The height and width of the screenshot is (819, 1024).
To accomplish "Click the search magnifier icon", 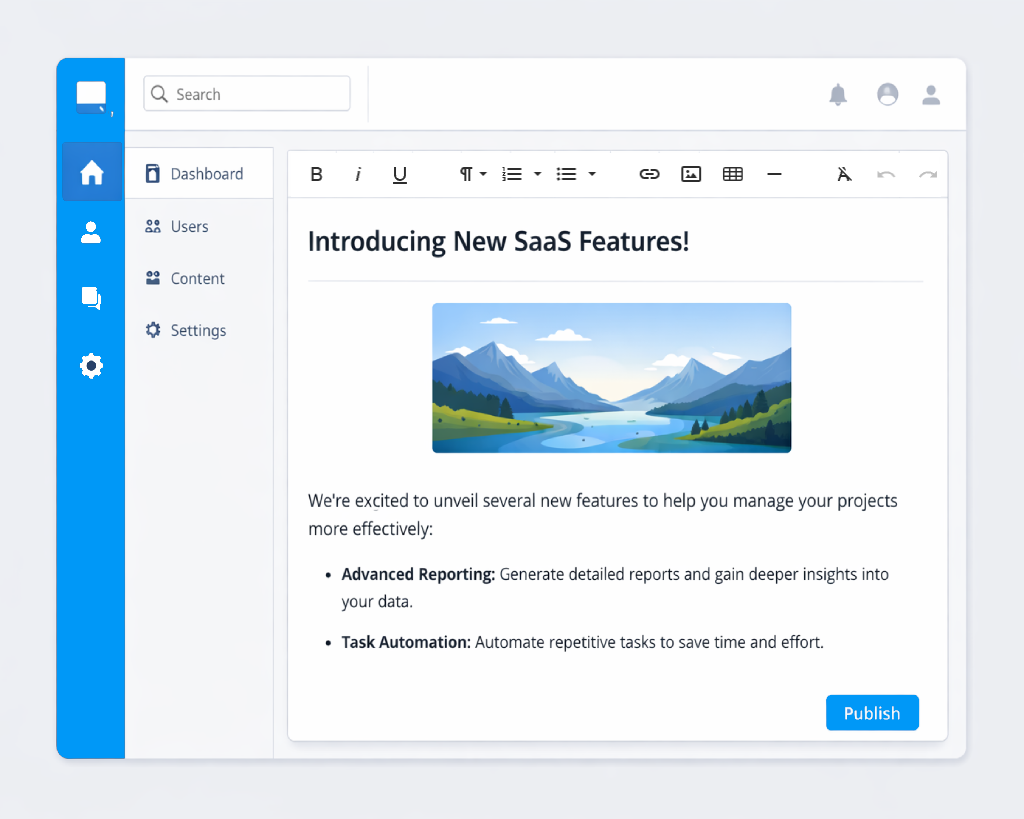I will pos(159,94).
